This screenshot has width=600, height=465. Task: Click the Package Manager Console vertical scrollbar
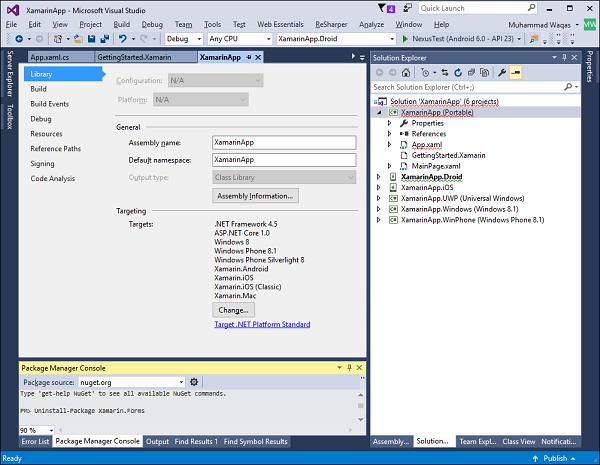point(360,407)
